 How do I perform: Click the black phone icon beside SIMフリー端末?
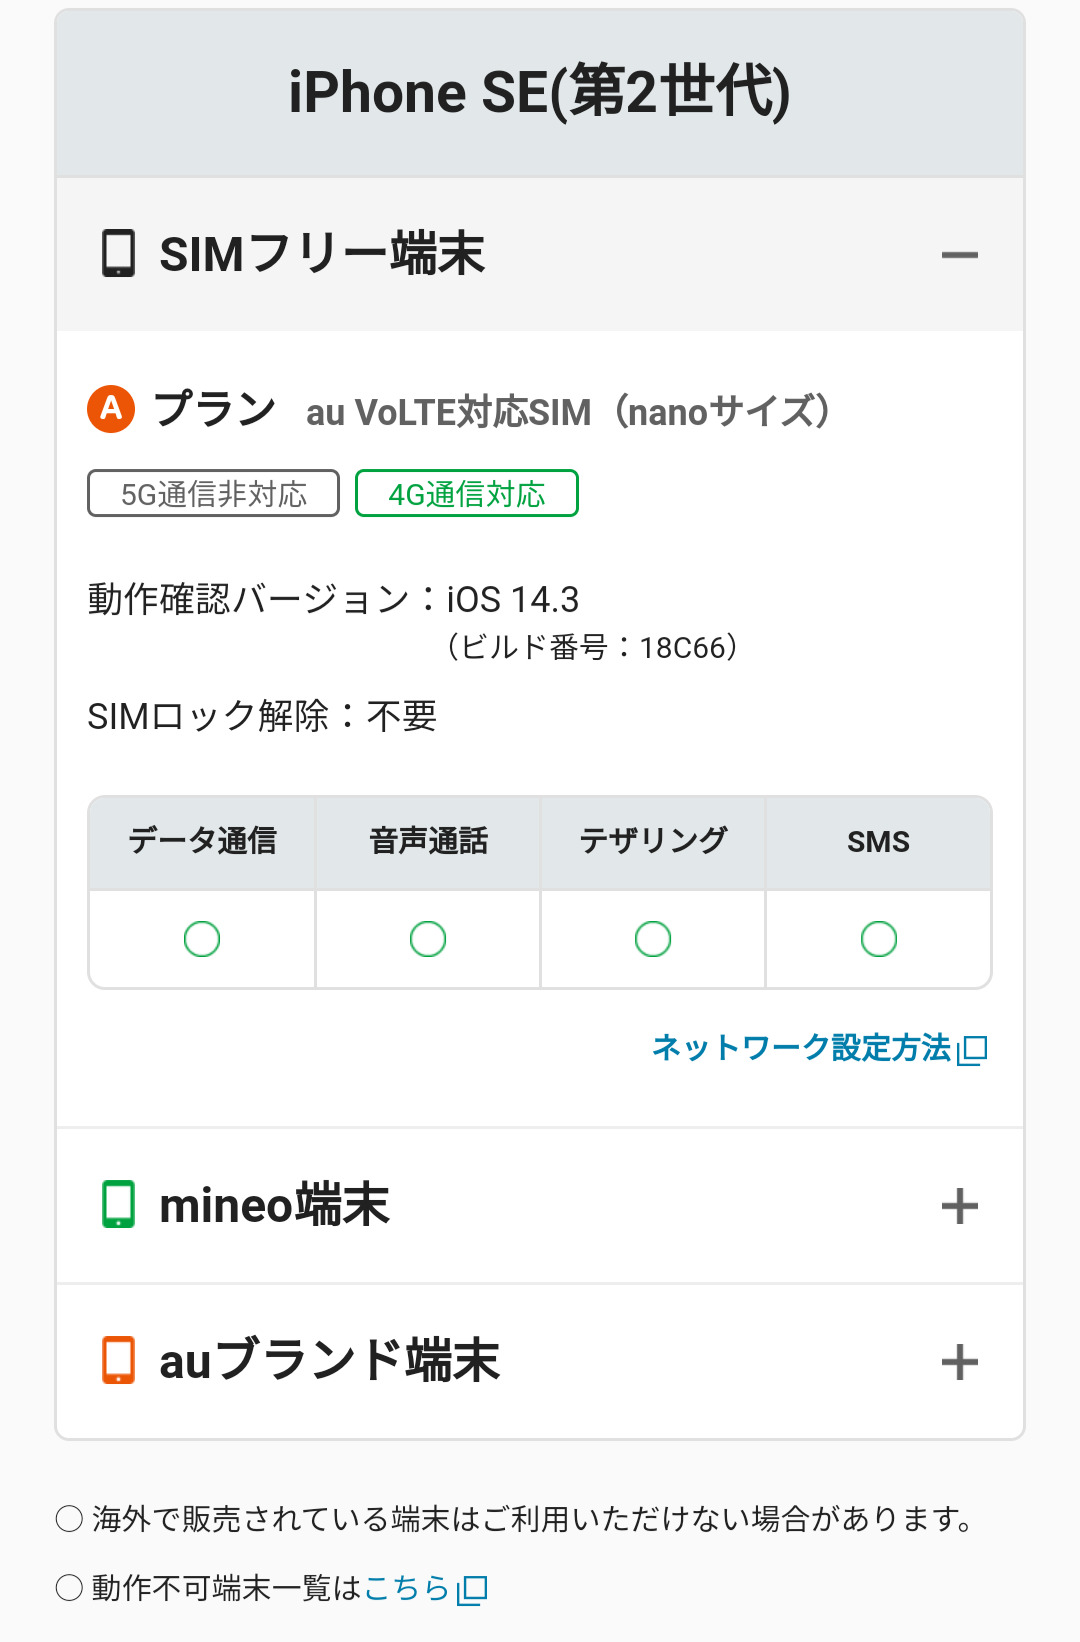tap(118, 253)
